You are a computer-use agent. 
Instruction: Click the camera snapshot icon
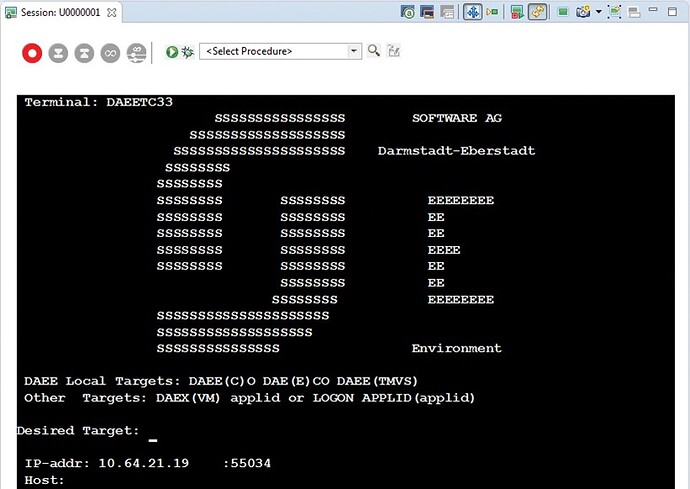583,12
